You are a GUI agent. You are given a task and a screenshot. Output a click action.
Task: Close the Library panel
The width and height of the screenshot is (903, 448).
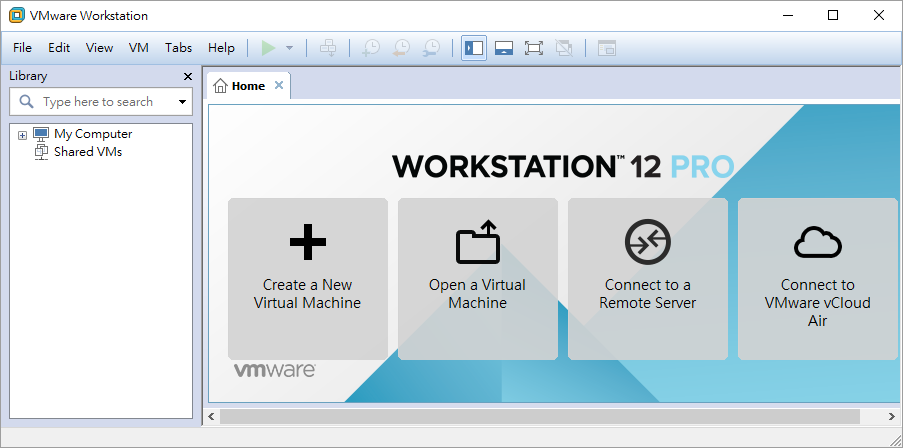[x=188, y=77]
